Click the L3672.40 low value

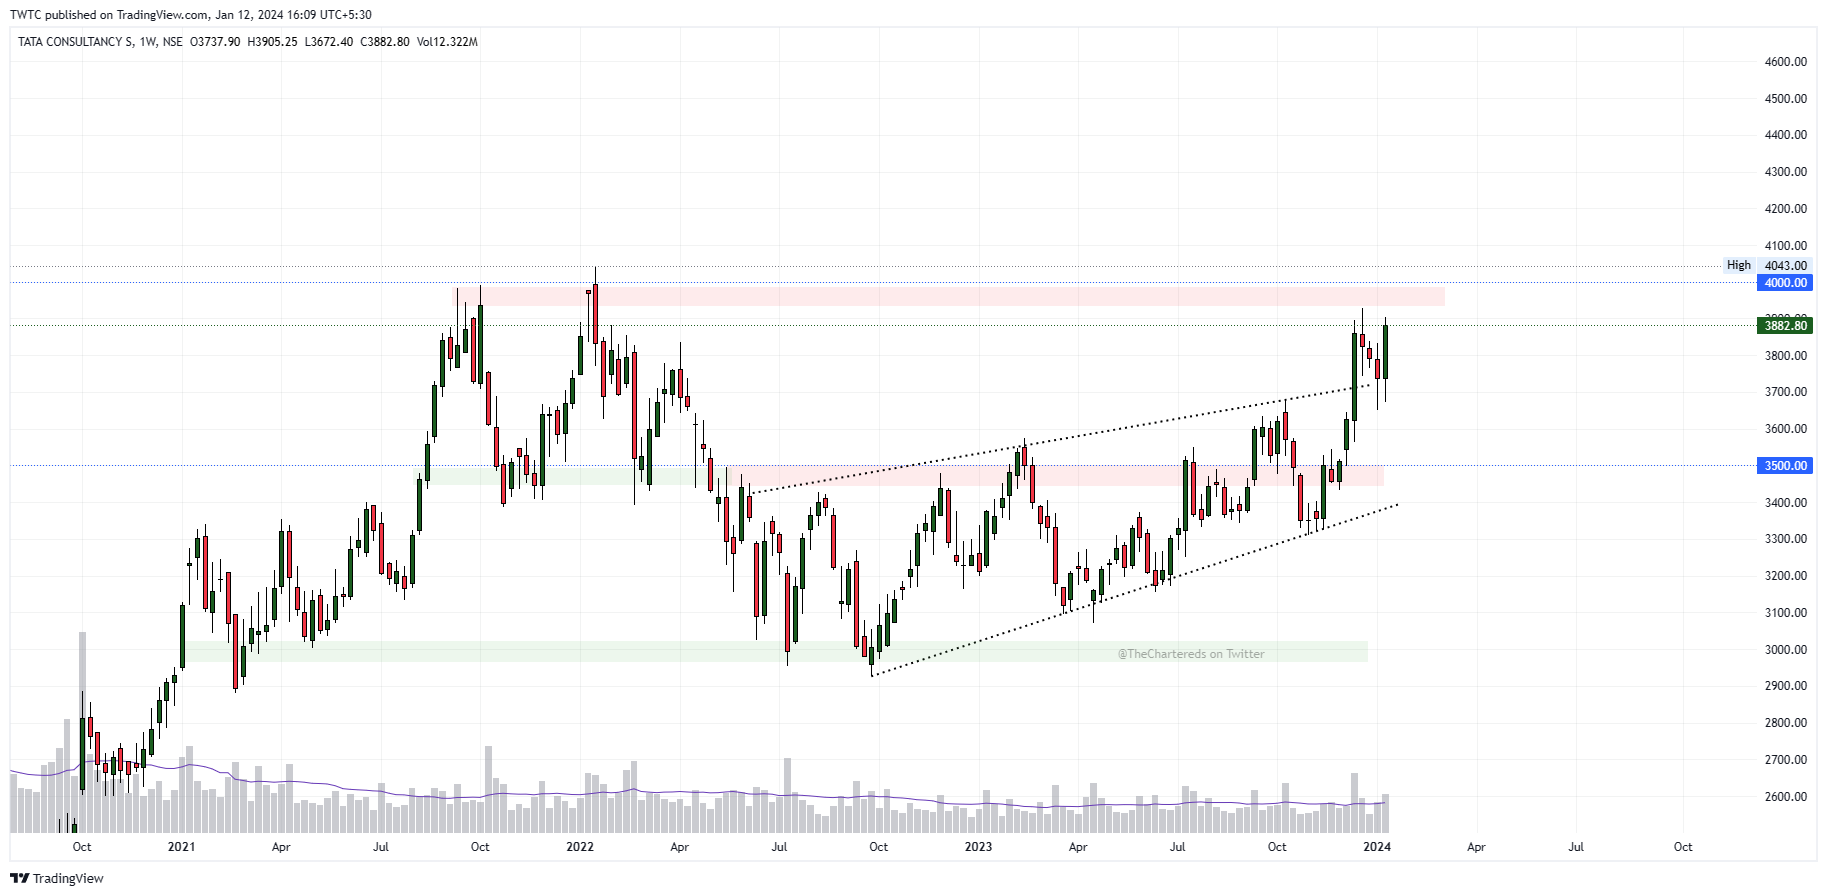pyautogui.click(x=329, y=42)
